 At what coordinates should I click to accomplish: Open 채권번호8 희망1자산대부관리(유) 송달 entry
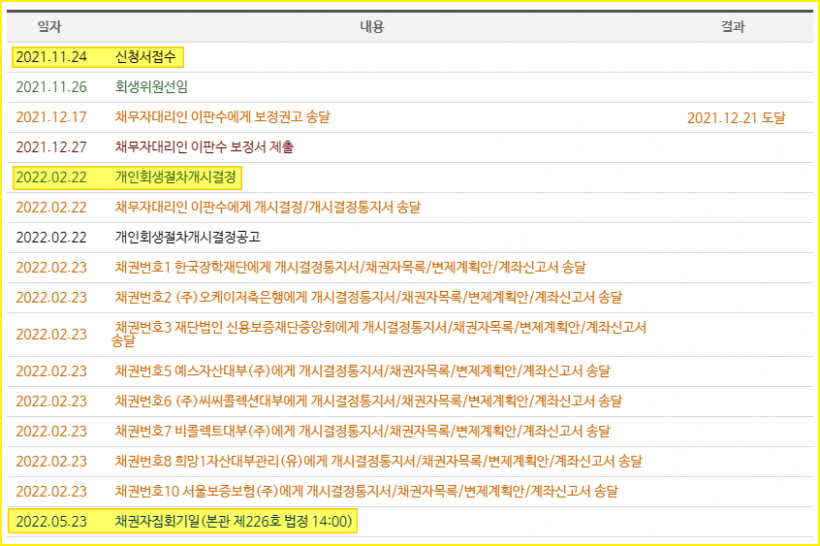point(379,461)
